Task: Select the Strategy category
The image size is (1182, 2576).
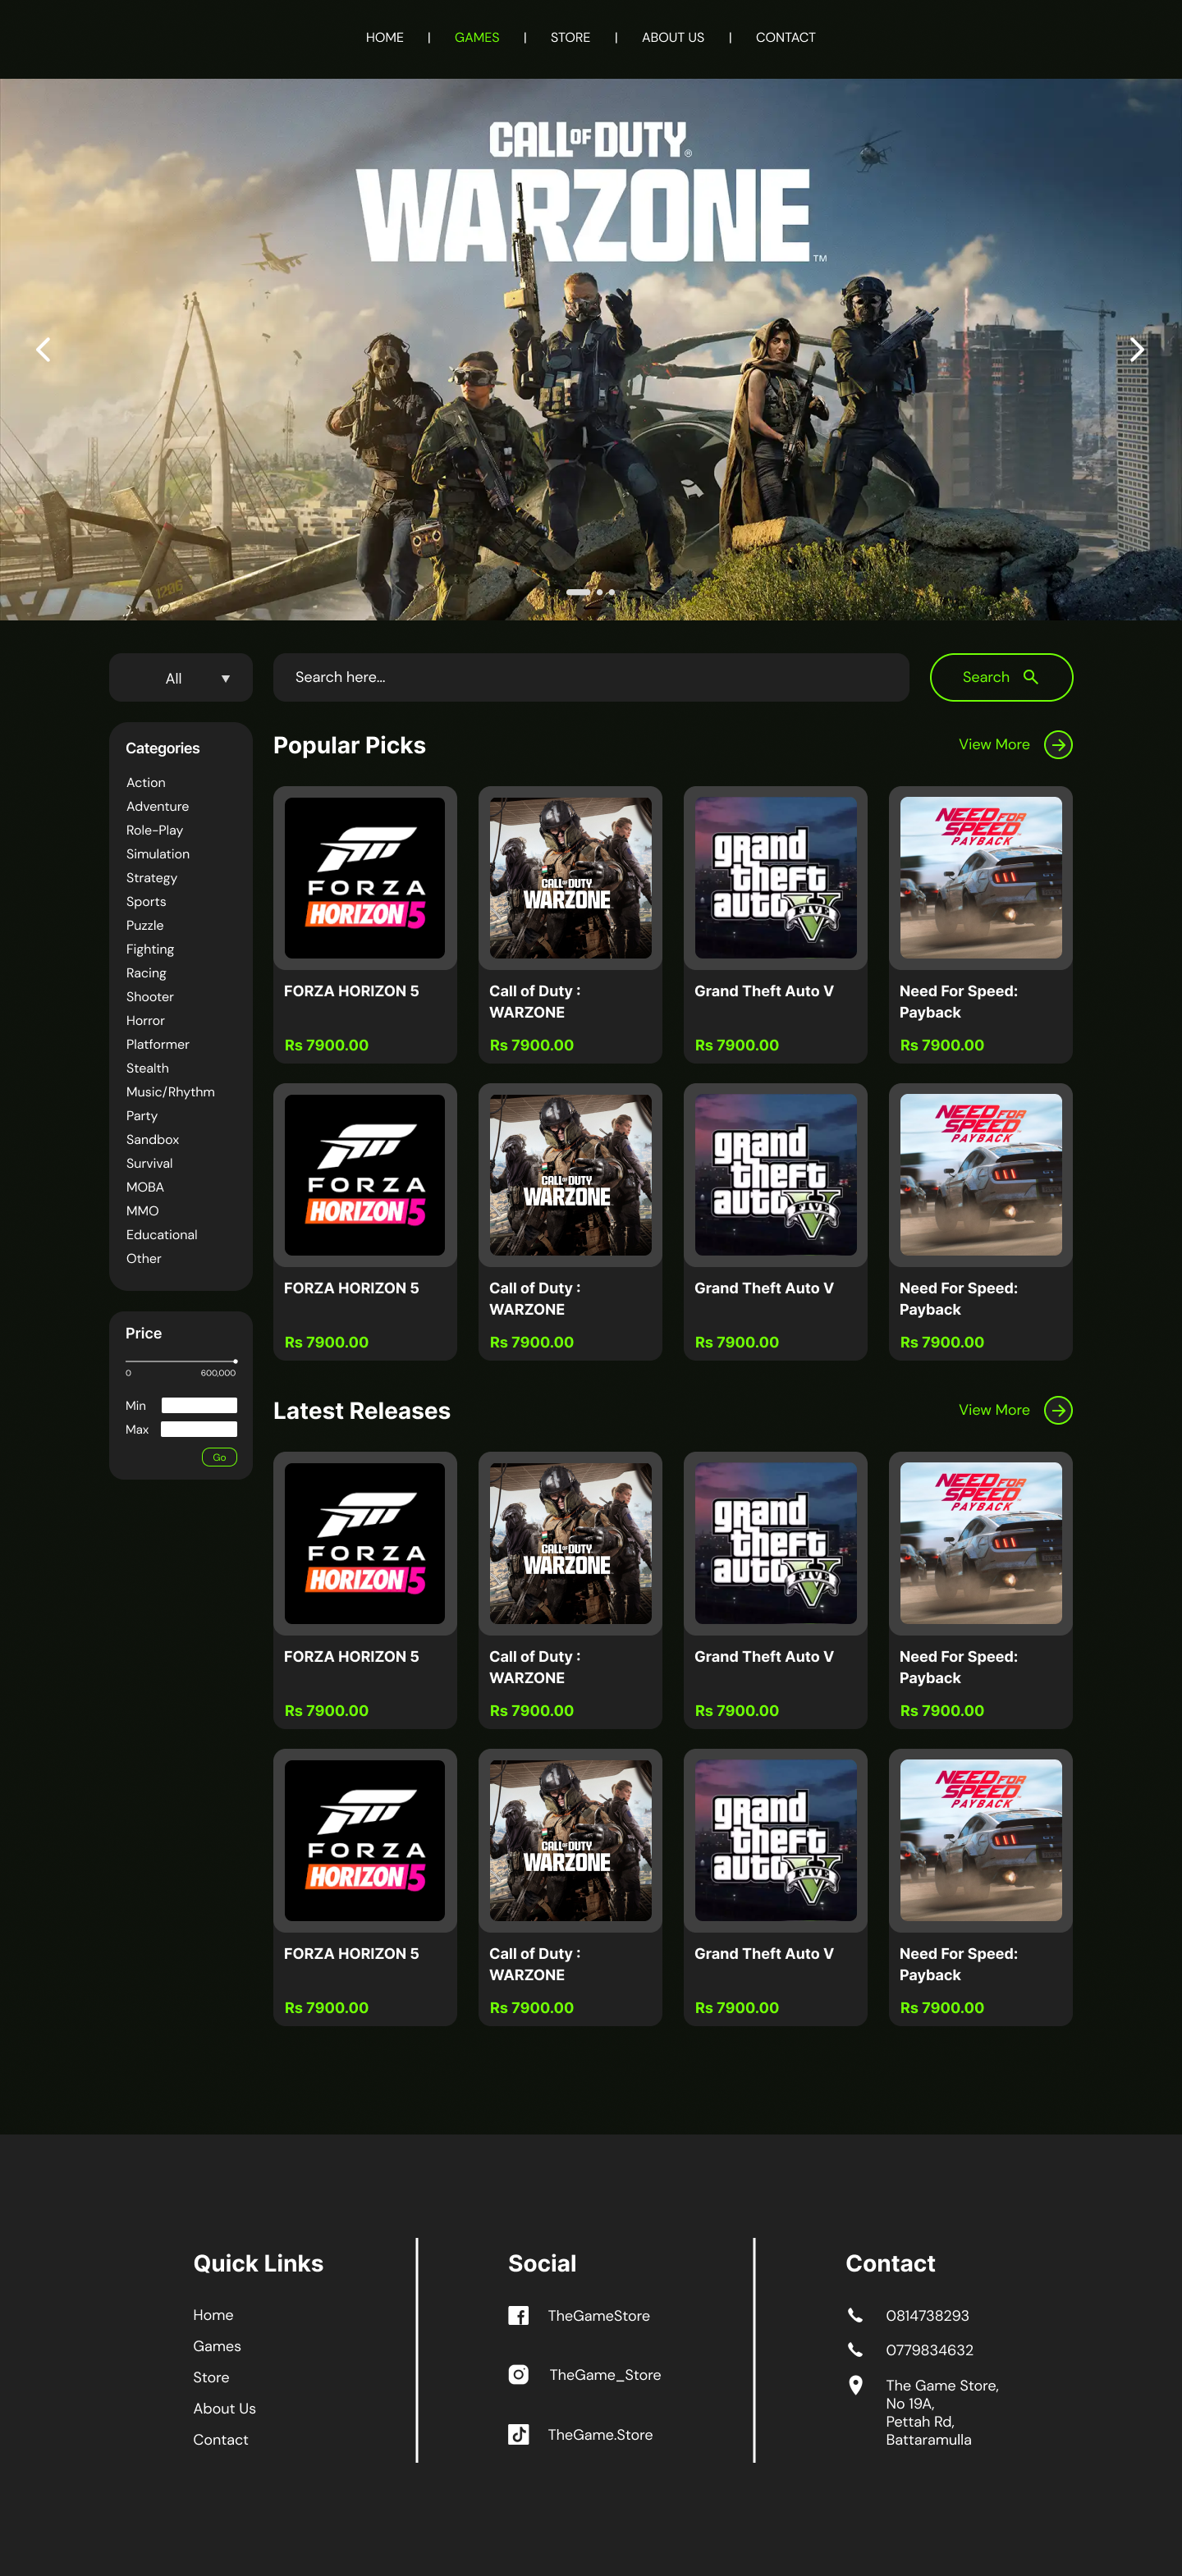Action: 152,879
